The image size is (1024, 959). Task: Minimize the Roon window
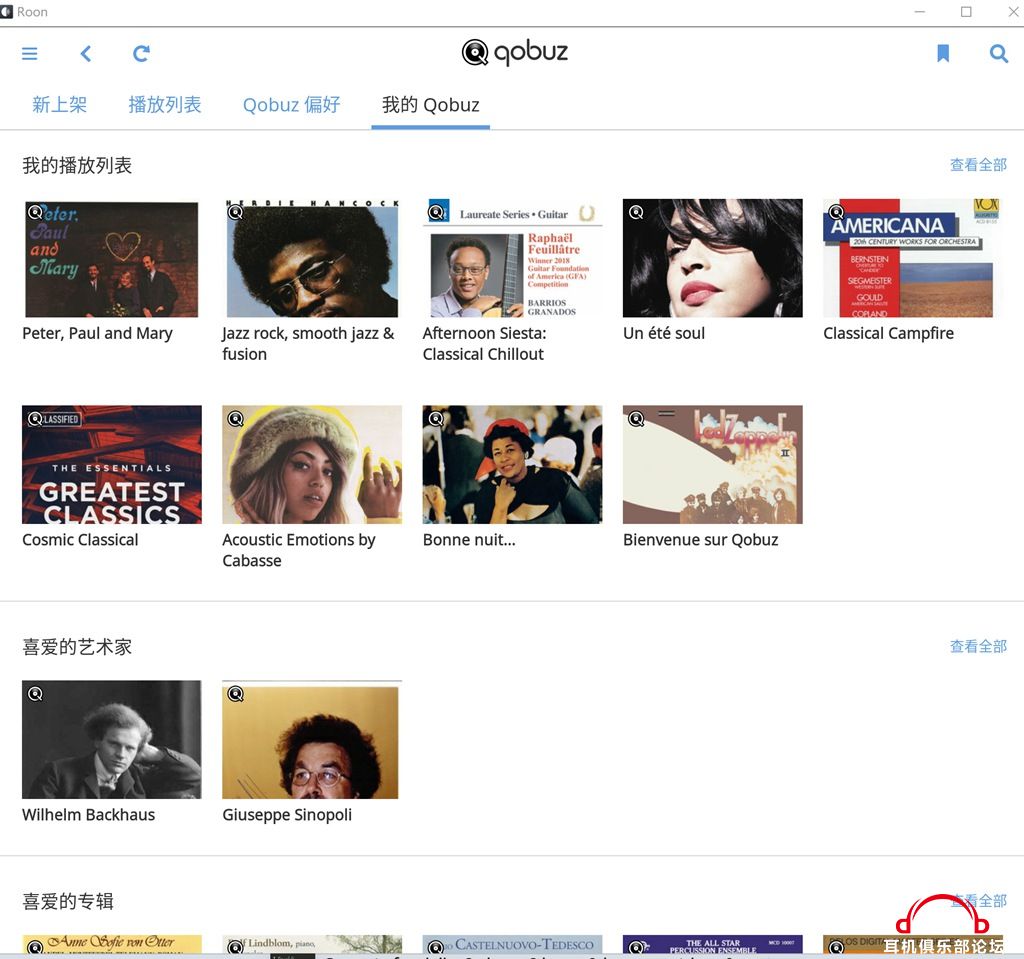click(x=920, y=12)
